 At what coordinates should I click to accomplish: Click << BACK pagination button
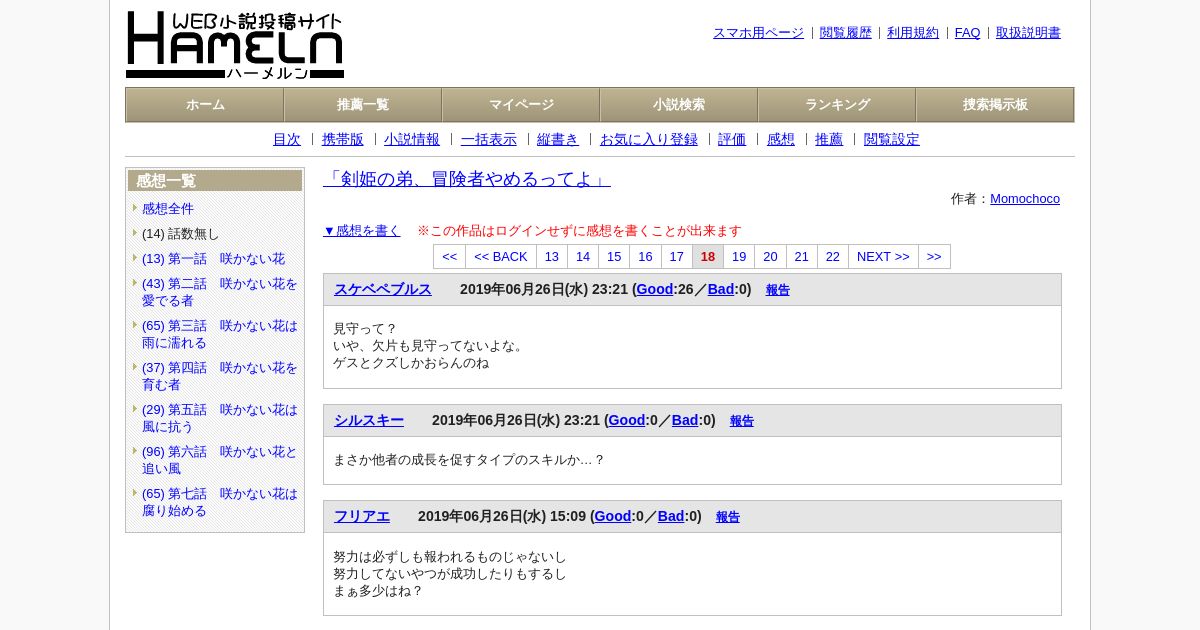(x=501, y=256)
